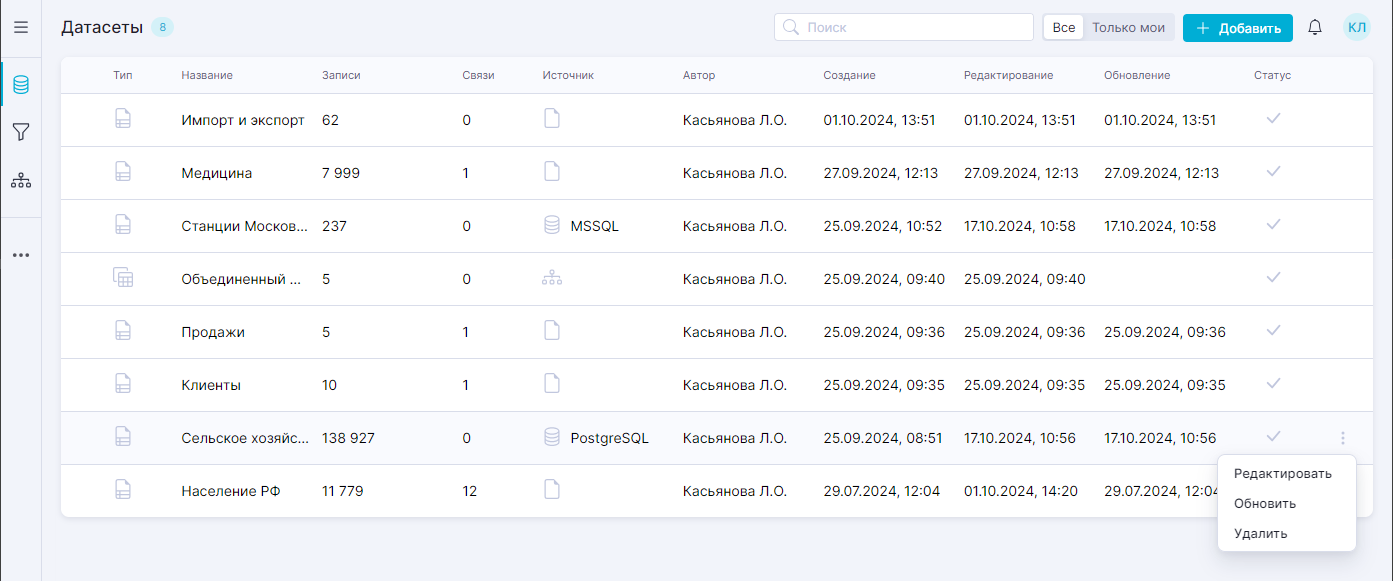Sort by the Связи column header

(x=478, y=76)
